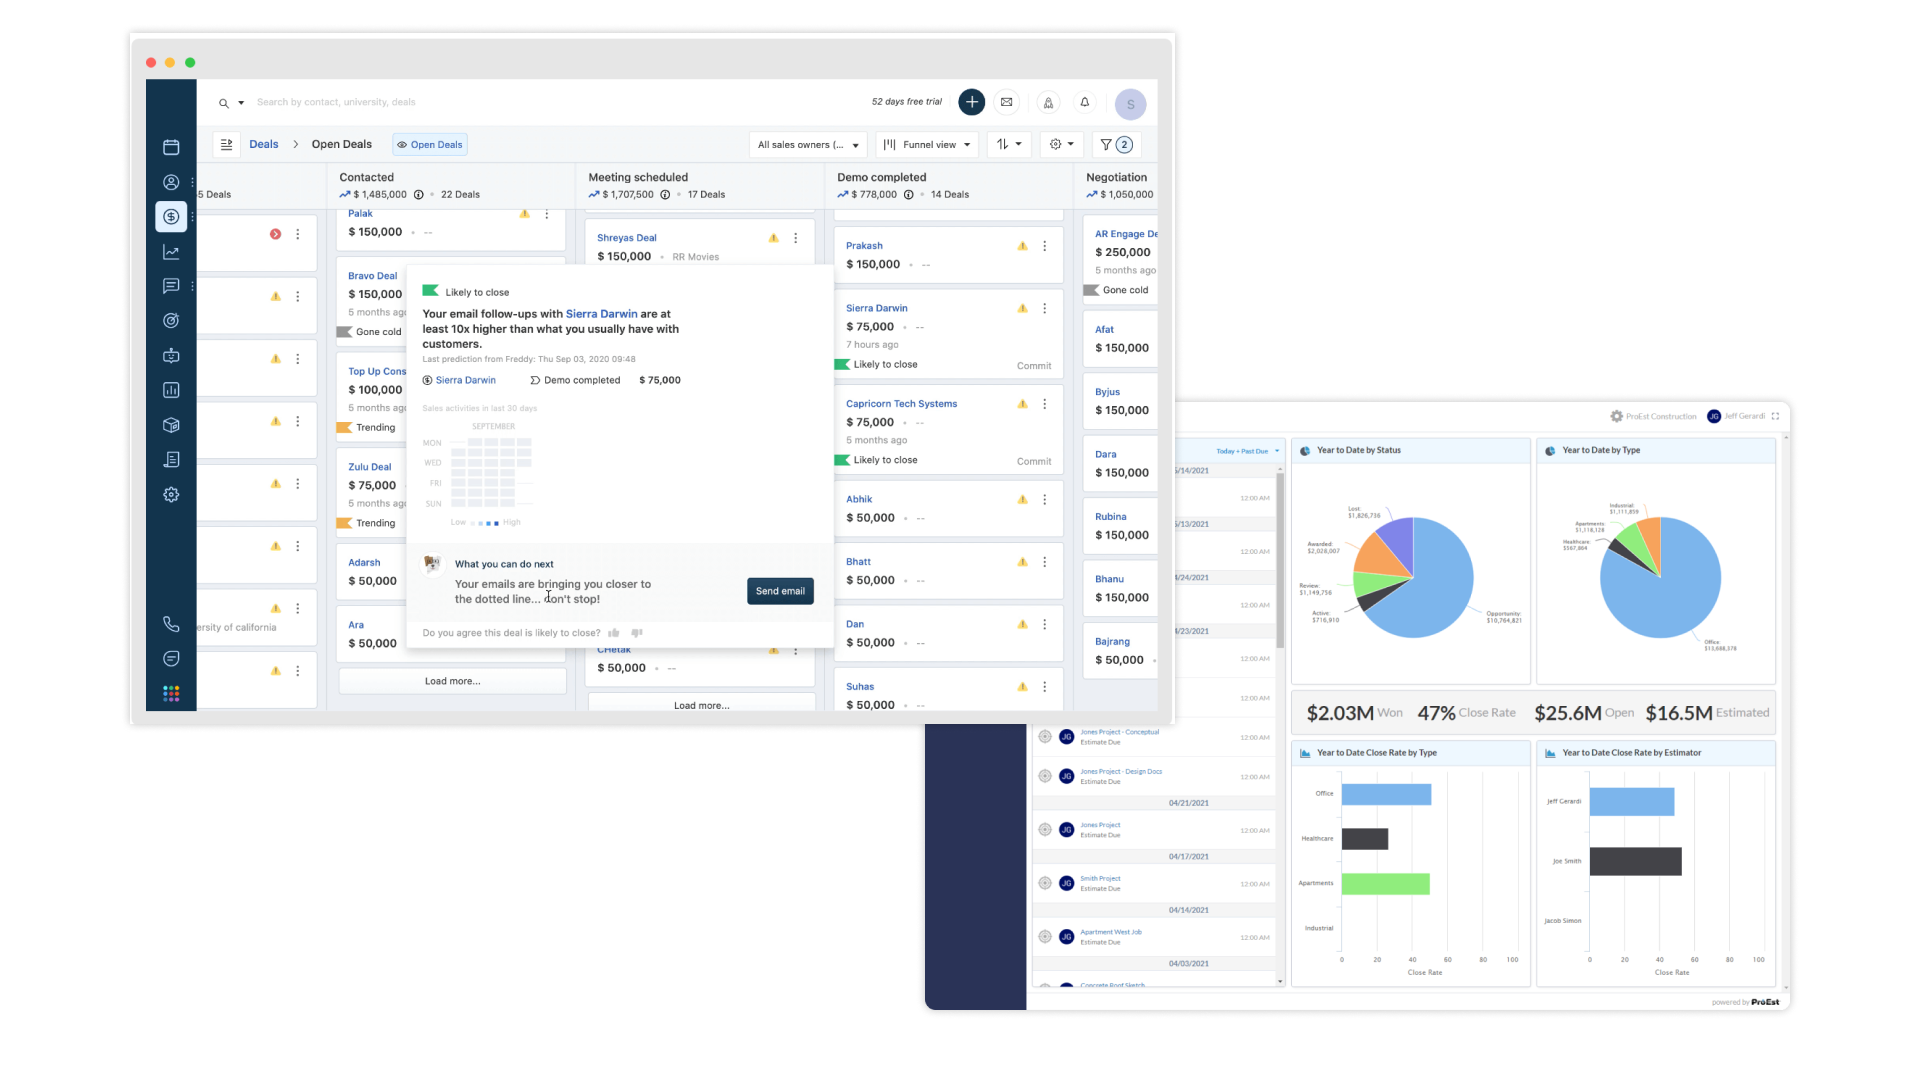1920x1080 pixels.
Task: Open the settings gear icon in sidebar
Action: point(170,495)
